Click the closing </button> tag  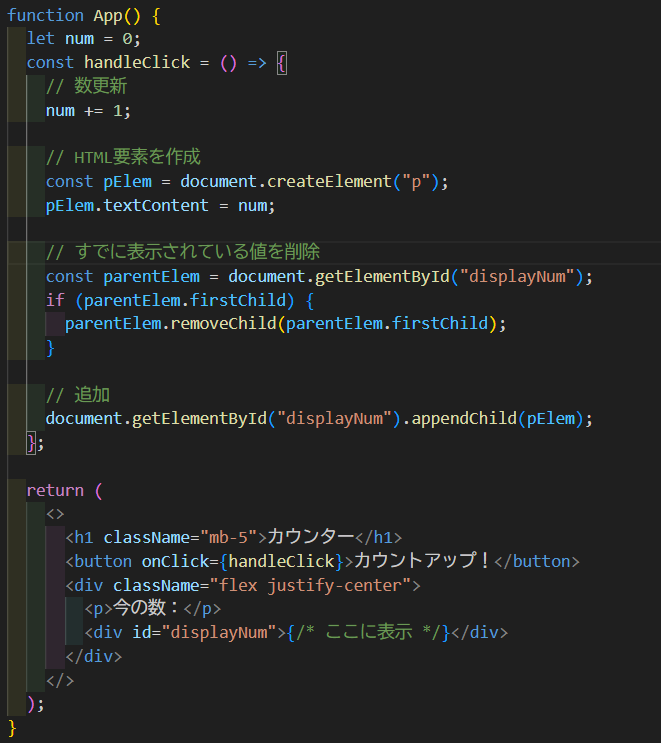(537, 562)
